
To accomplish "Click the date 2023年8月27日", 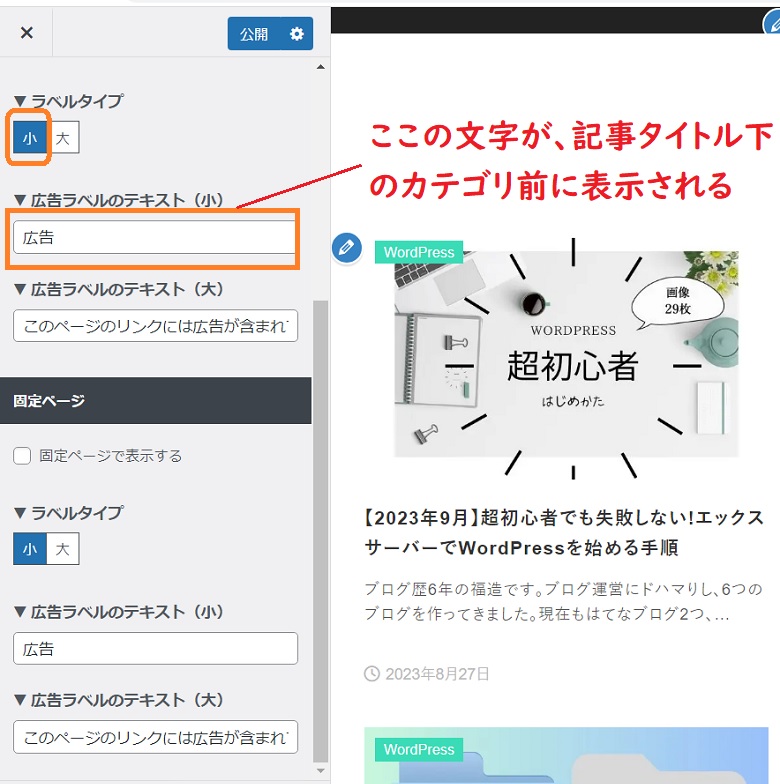I will pyautogui.click(x=437, y=674).
